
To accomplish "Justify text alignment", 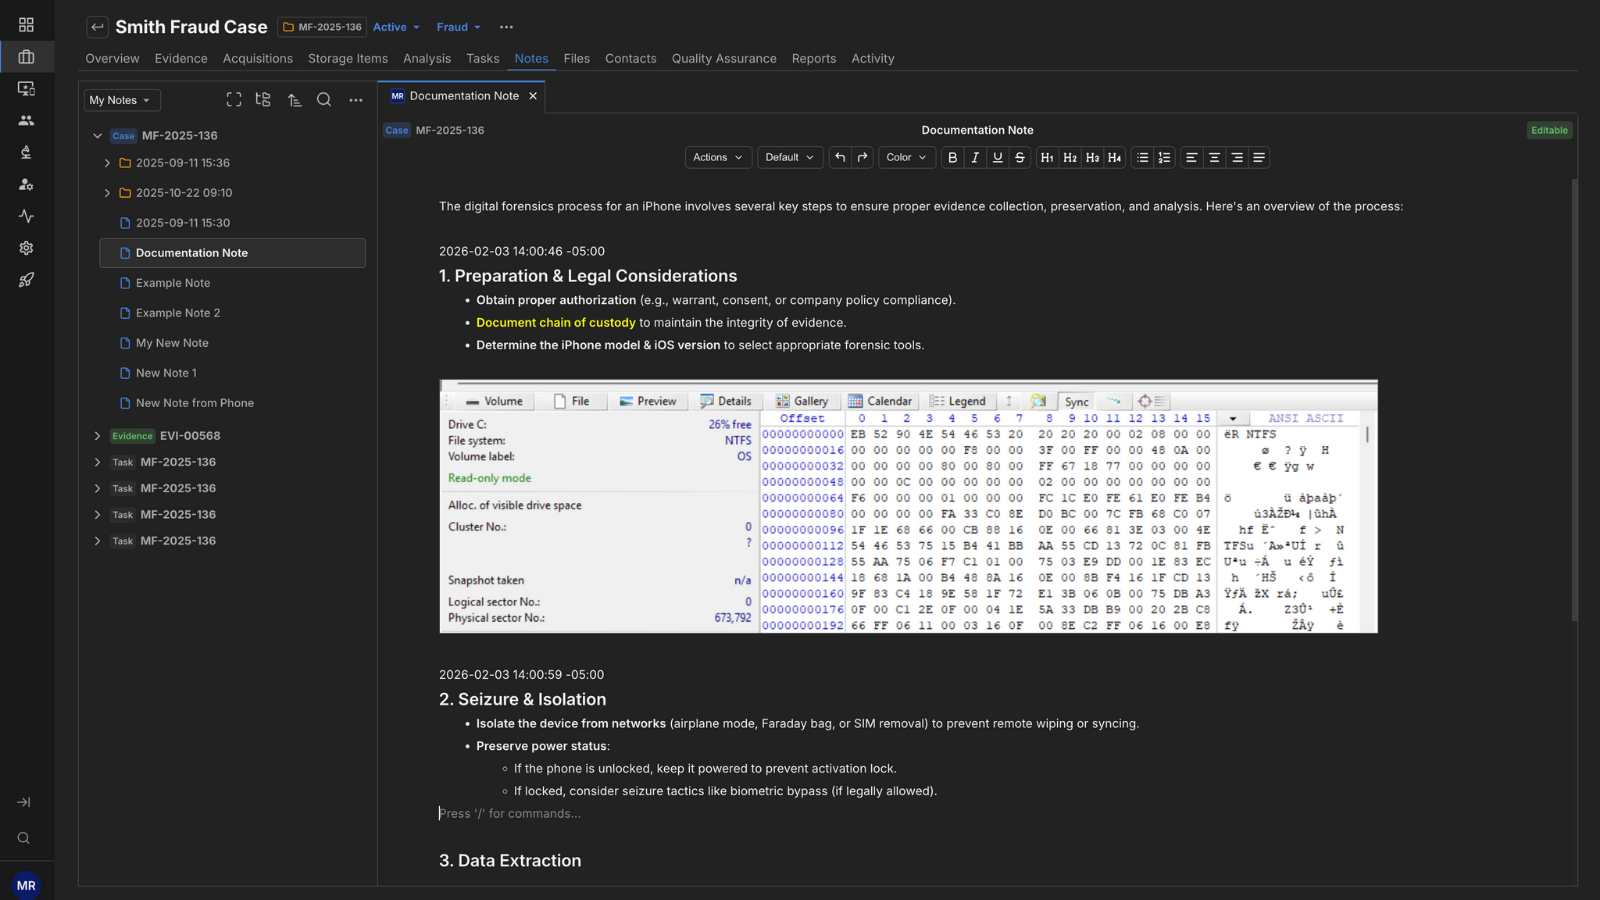I will pos(1259,157).
